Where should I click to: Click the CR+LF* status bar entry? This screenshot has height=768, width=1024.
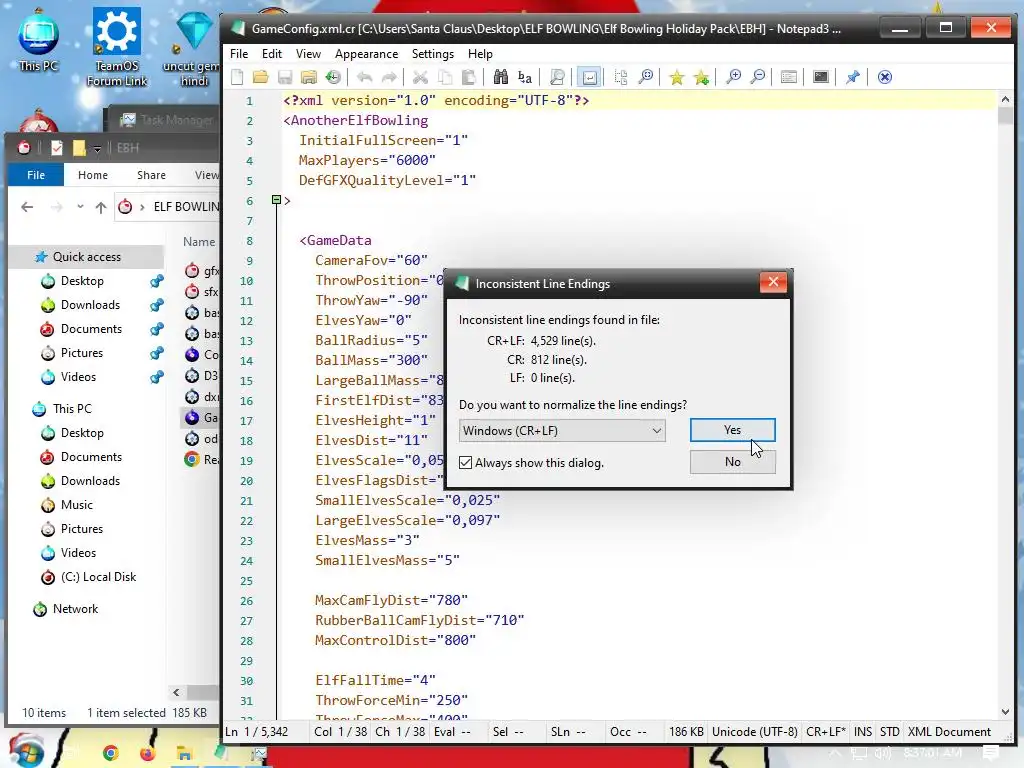[826, 732]
